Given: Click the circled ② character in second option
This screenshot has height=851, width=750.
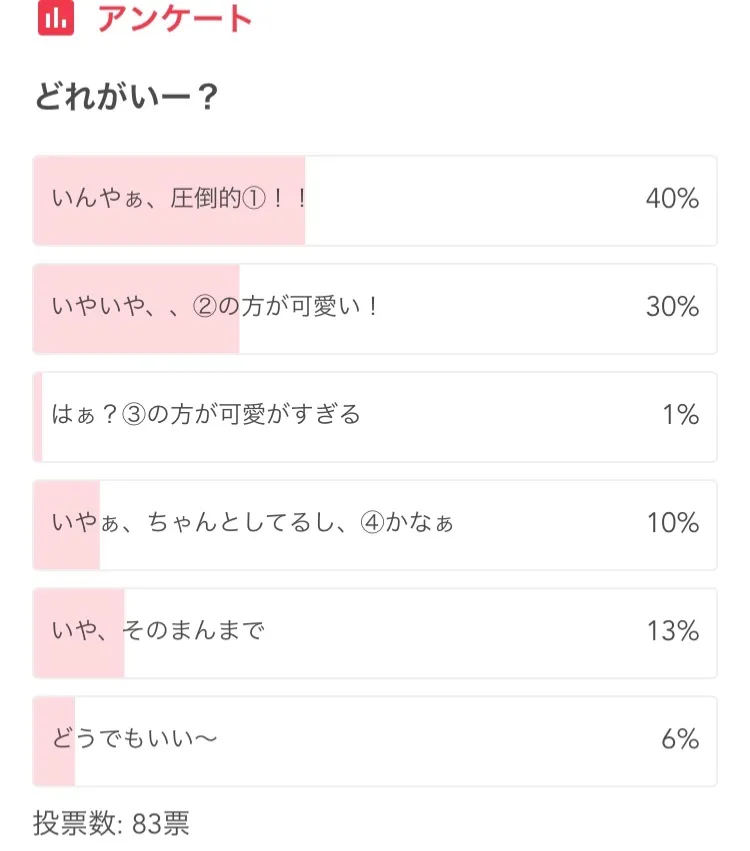Looking at the screenshot, I should [x=204, y=307].
